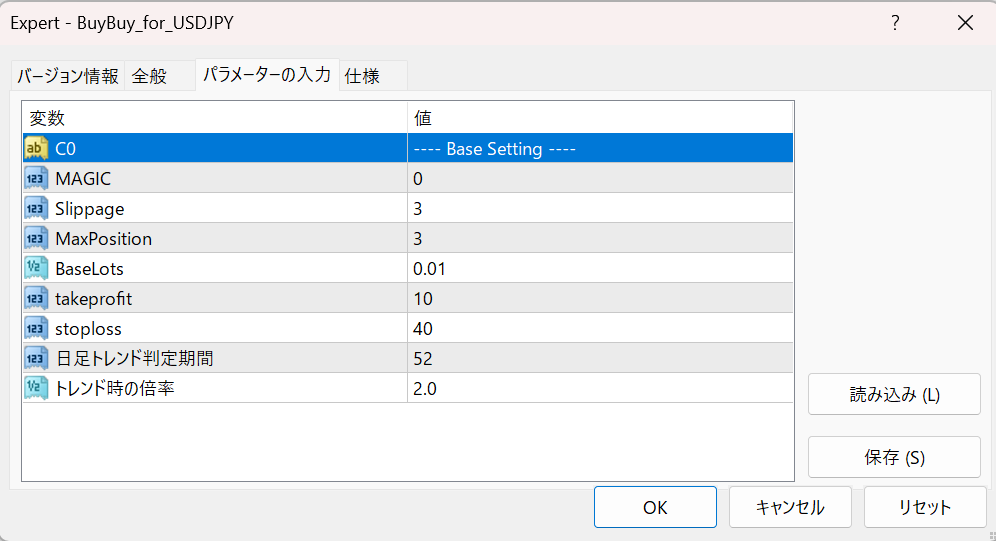
Task: Click the integer icon next to Slippage
Action: [36, 208]
